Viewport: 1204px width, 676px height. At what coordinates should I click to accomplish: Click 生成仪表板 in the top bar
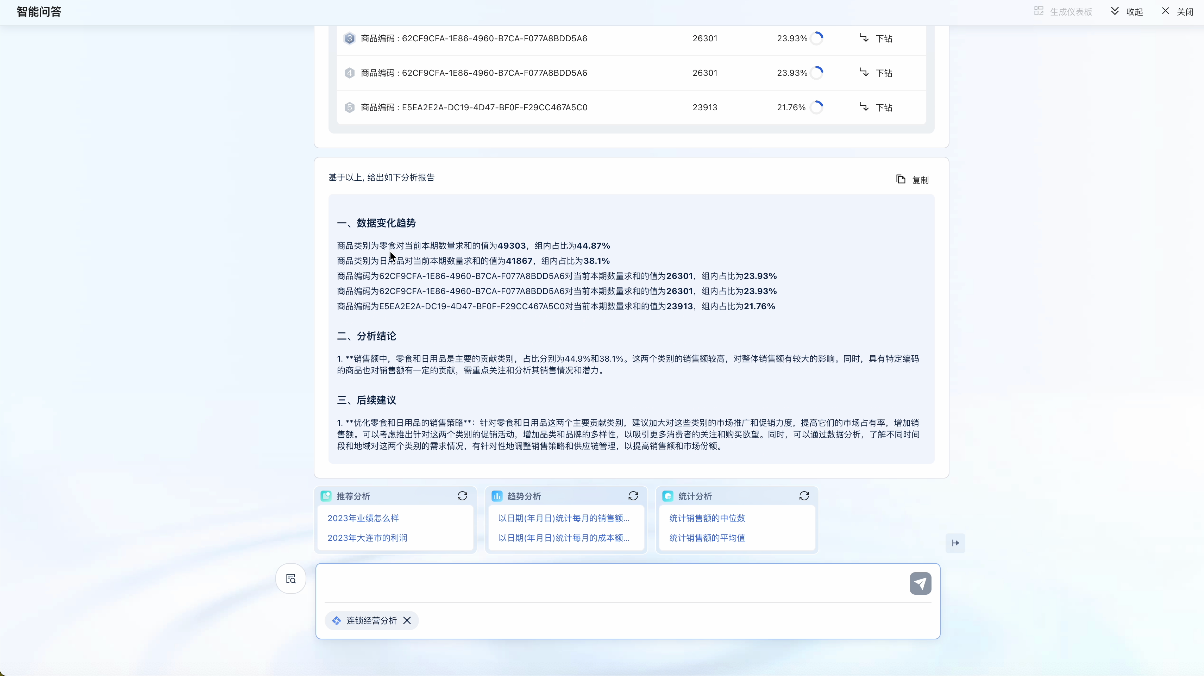(x=1063, y=11)
